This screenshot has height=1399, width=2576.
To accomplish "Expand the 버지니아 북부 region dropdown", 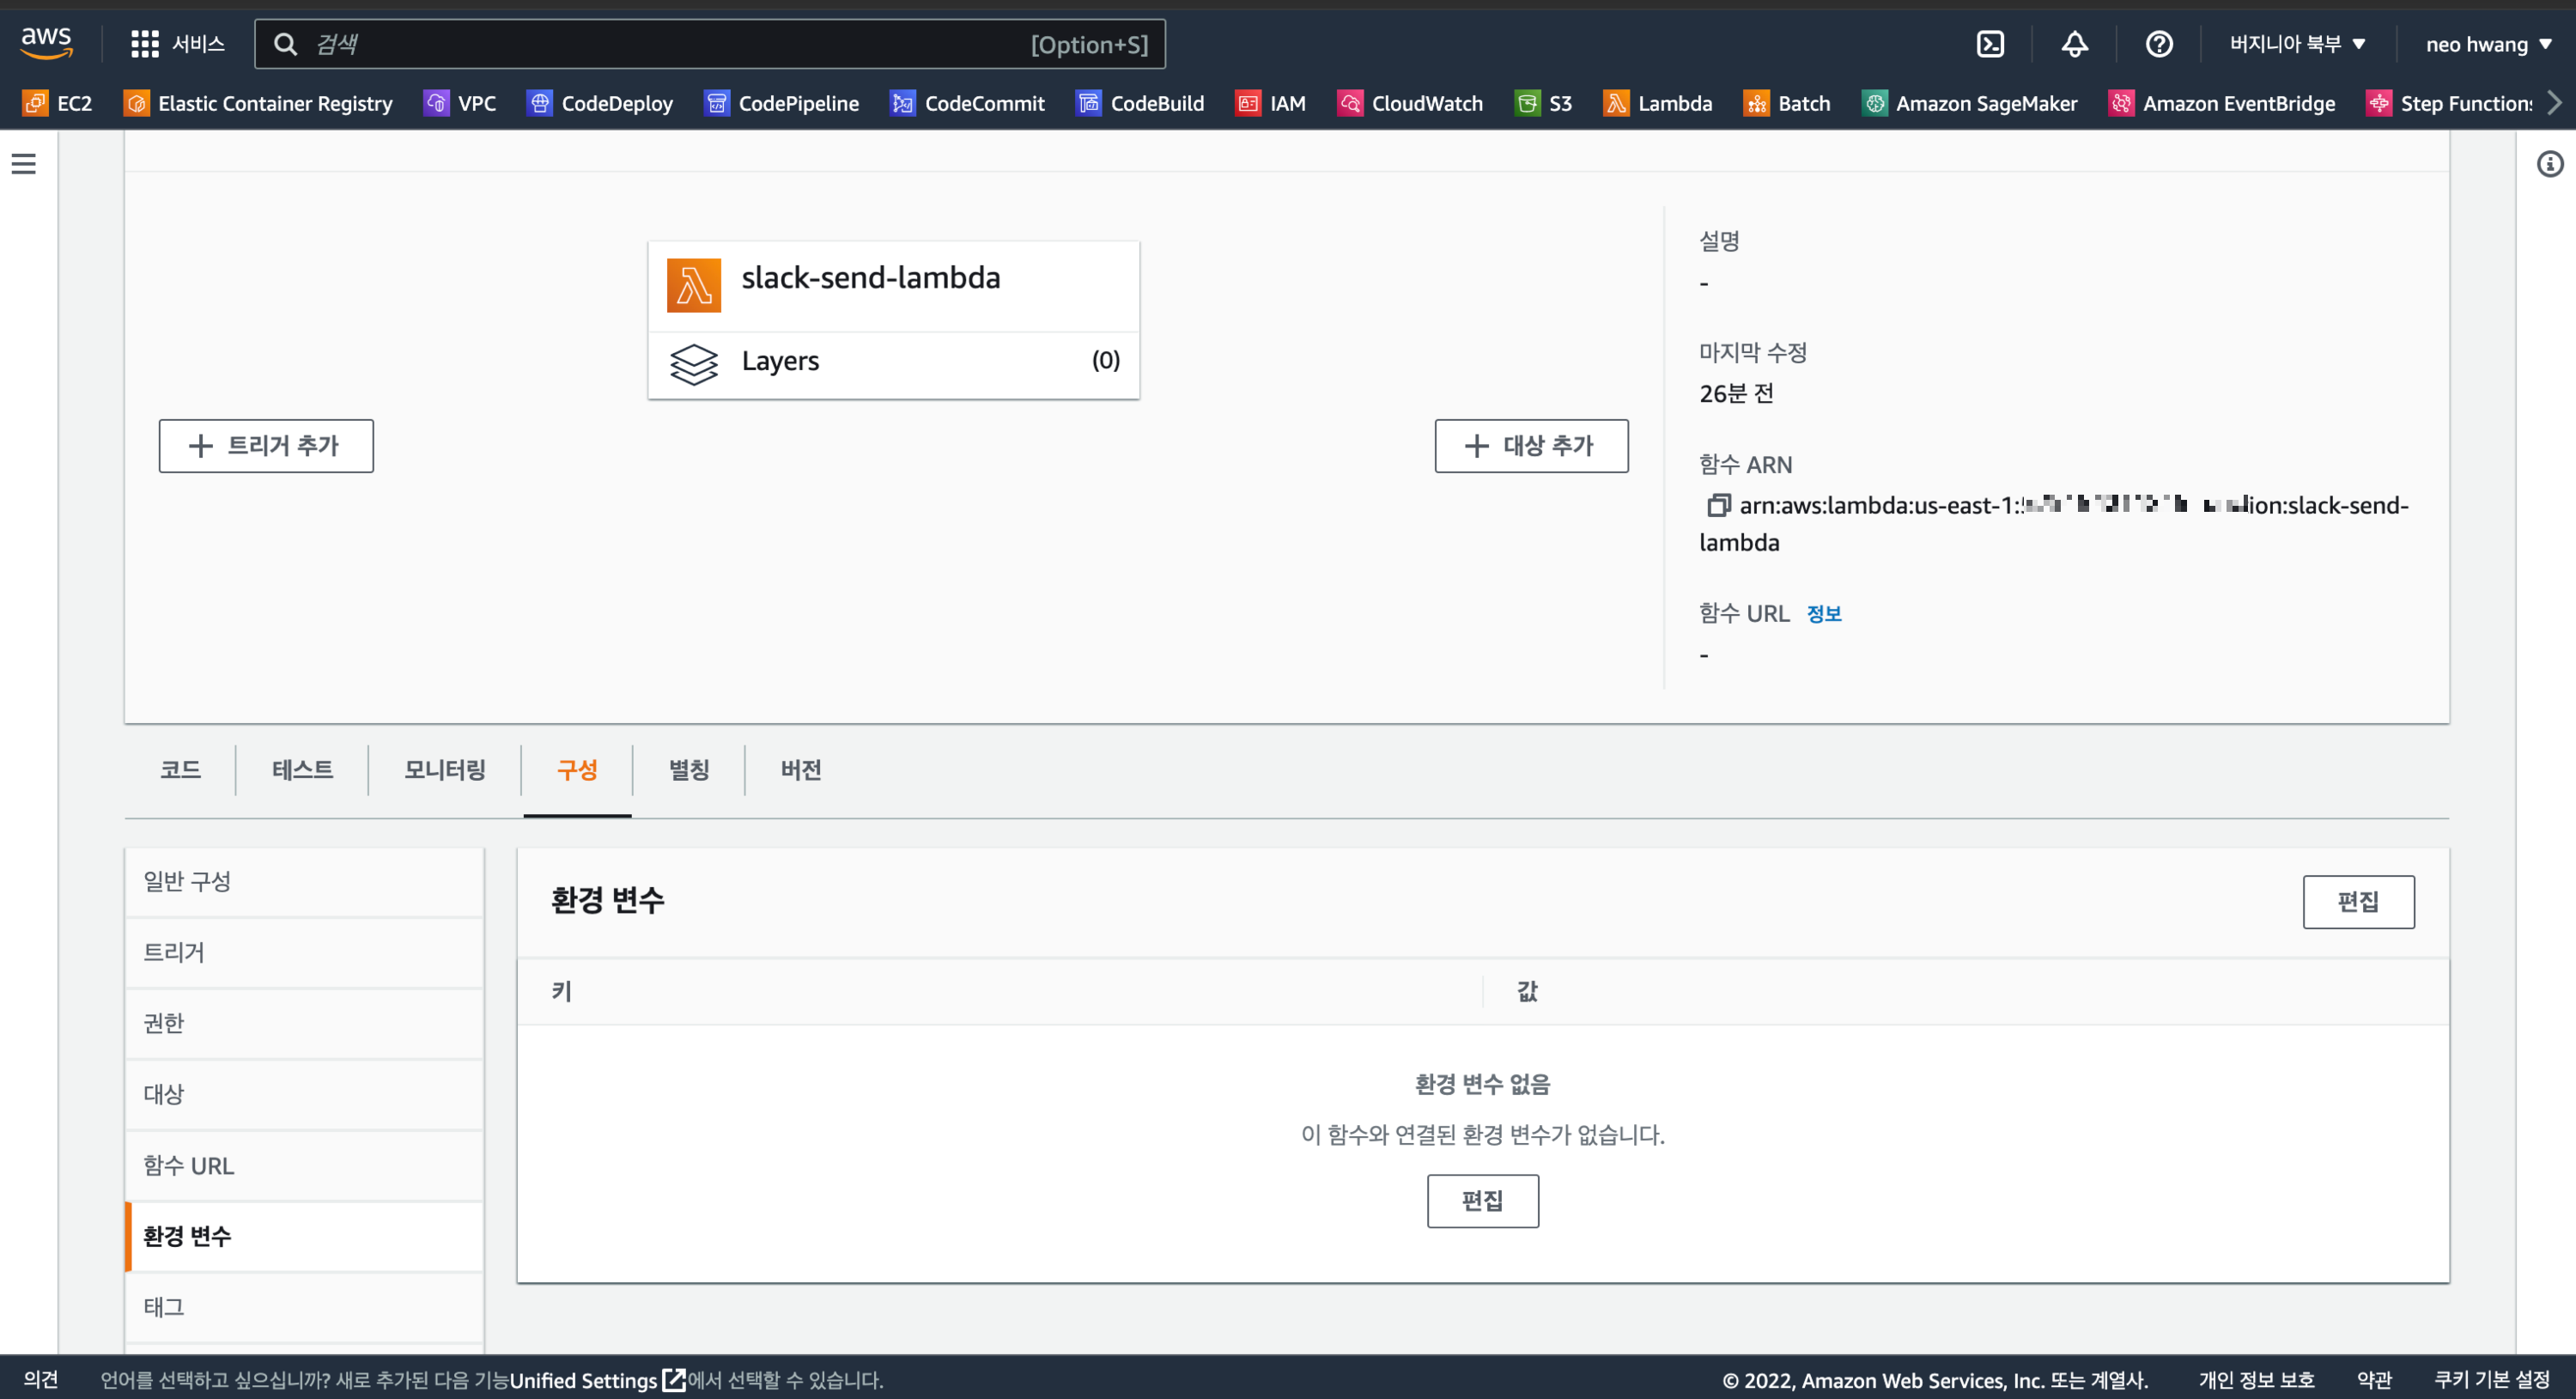I will coord(2297,44).
